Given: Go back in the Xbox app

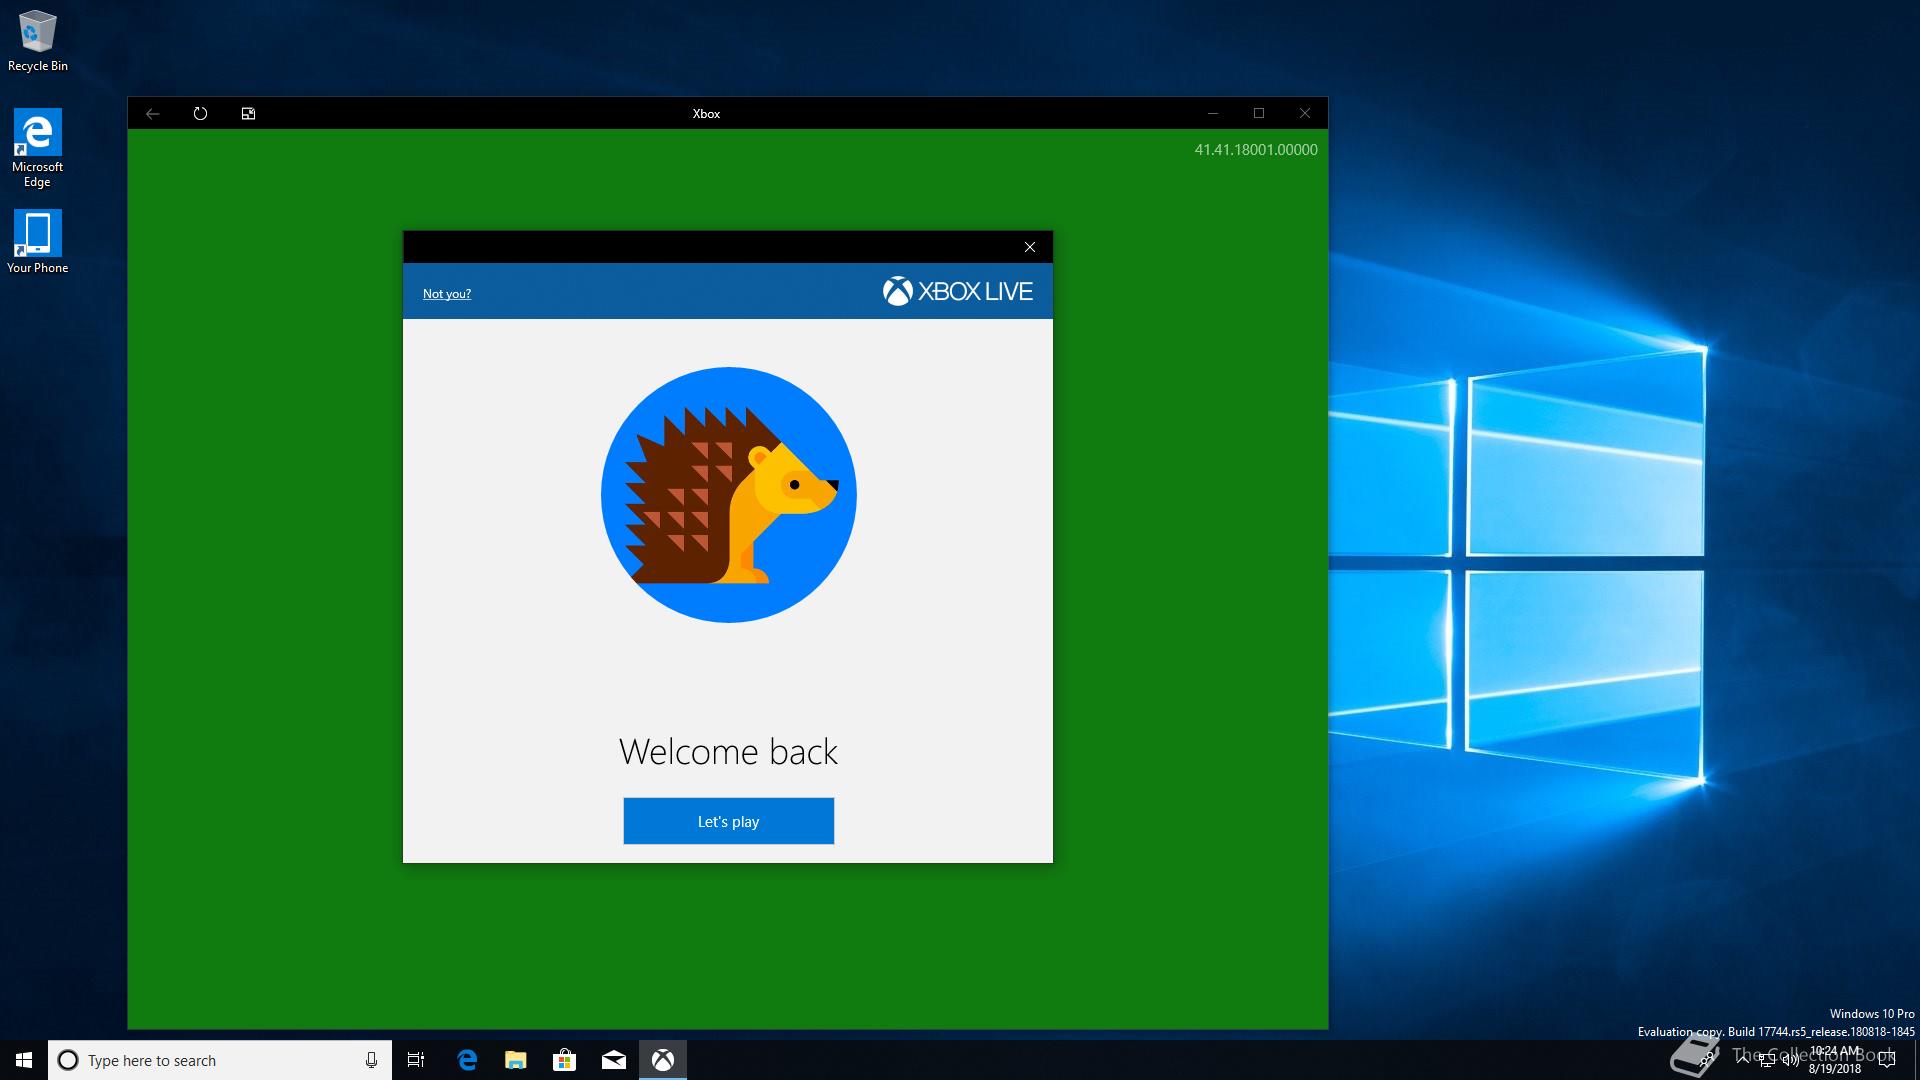Looking at the screenshot, I should click(152, 113).
